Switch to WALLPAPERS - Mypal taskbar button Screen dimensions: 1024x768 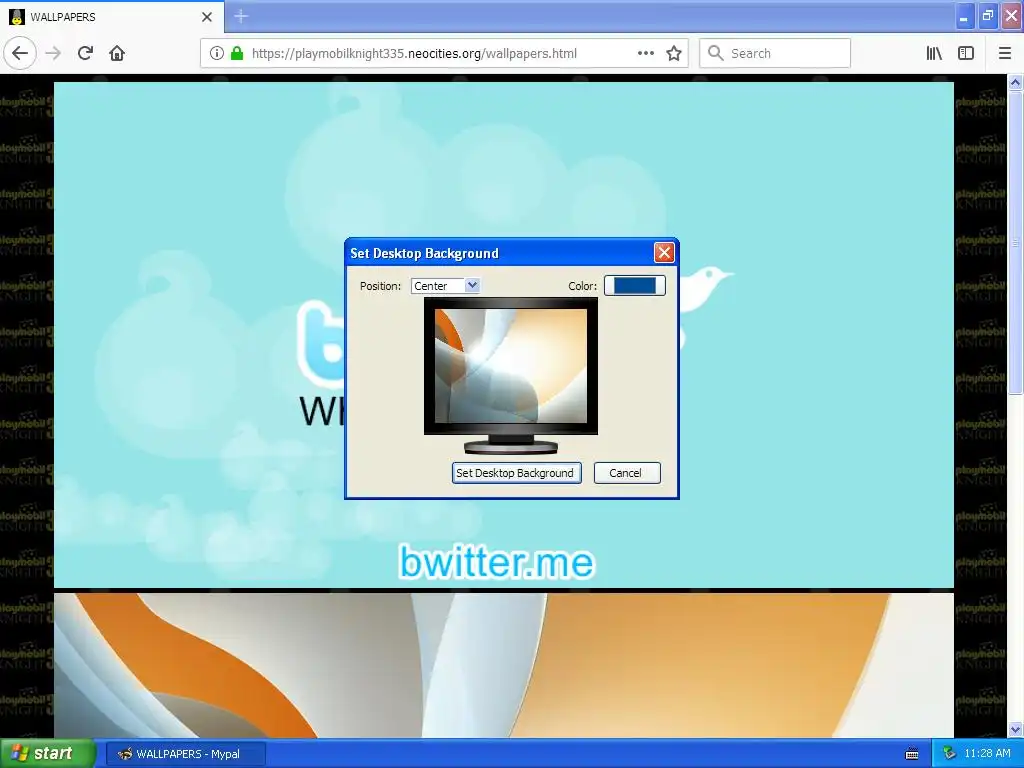coord(185,754)
